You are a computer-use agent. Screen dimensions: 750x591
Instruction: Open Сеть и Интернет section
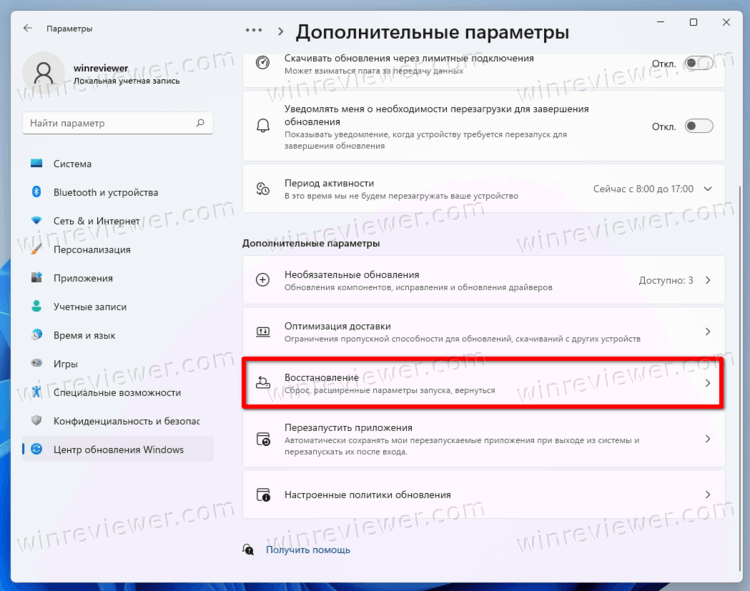(x=97, y=221)
